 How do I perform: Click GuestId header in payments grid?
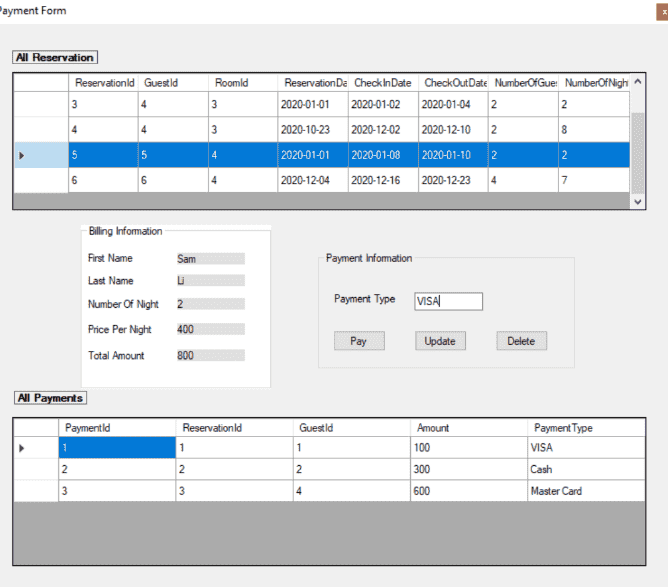(x=352, y=428)
